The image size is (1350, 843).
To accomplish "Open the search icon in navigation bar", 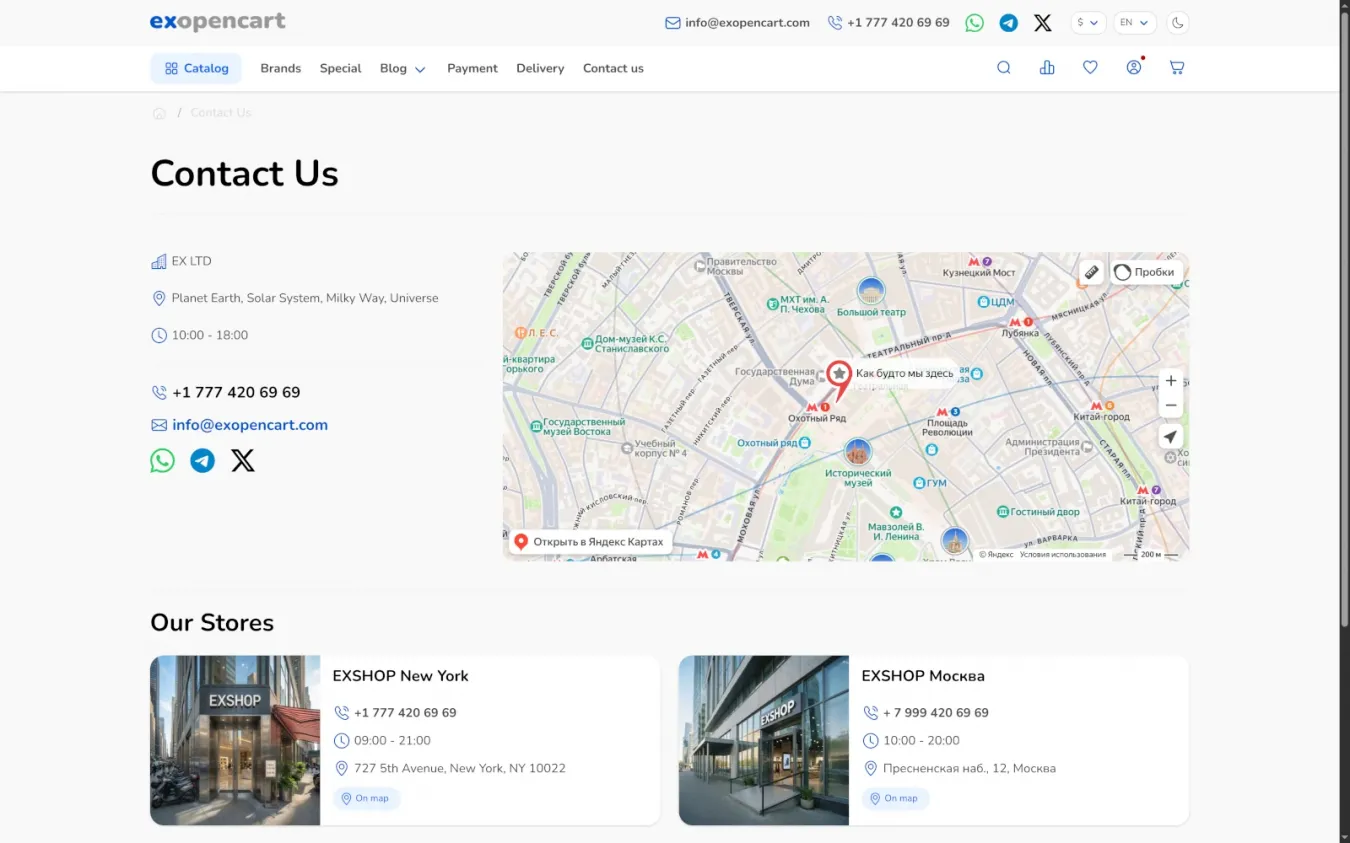I will click(1003, 68).
